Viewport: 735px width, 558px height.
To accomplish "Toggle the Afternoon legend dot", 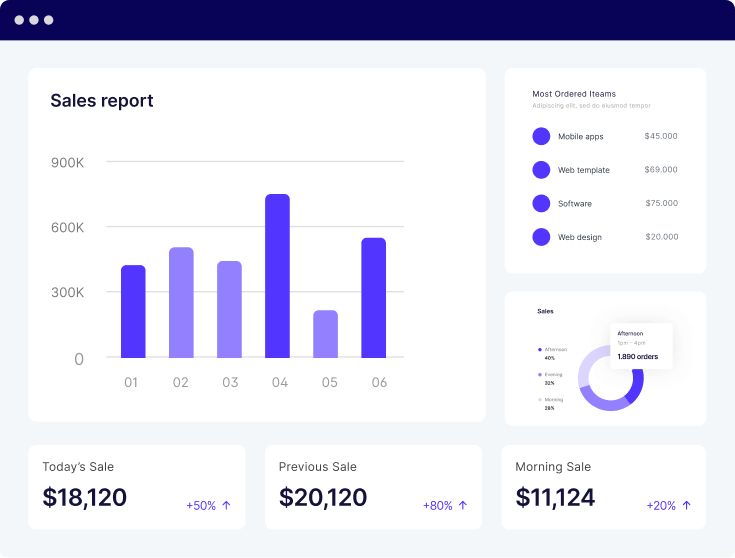I will pyautogui.click(x=540, y=350).
